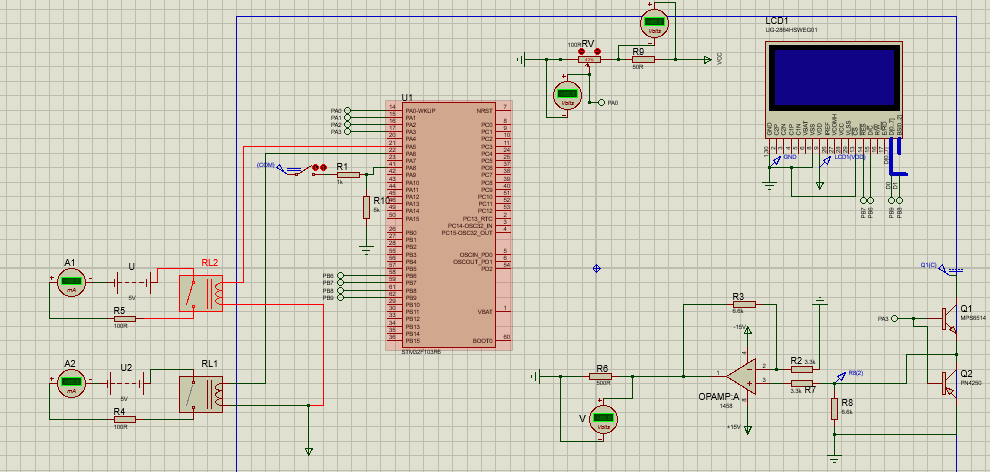
Task: Select transistor Q1
Action: click(x=949, y=318)
